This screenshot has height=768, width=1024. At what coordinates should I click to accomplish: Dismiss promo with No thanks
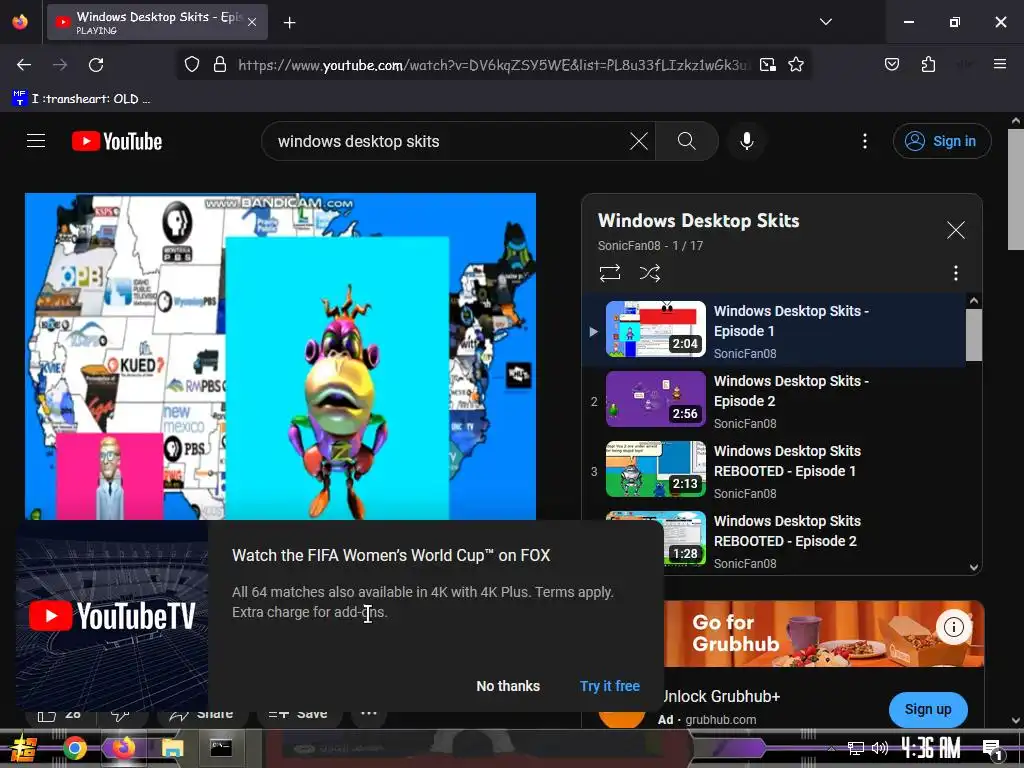tap(508, 686)
